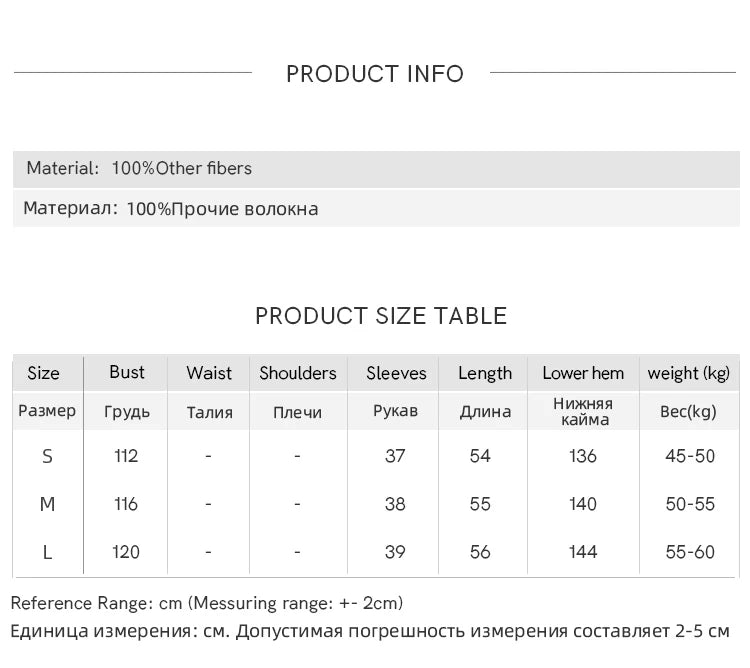
Task: Select size S row label
Action: 47,456
